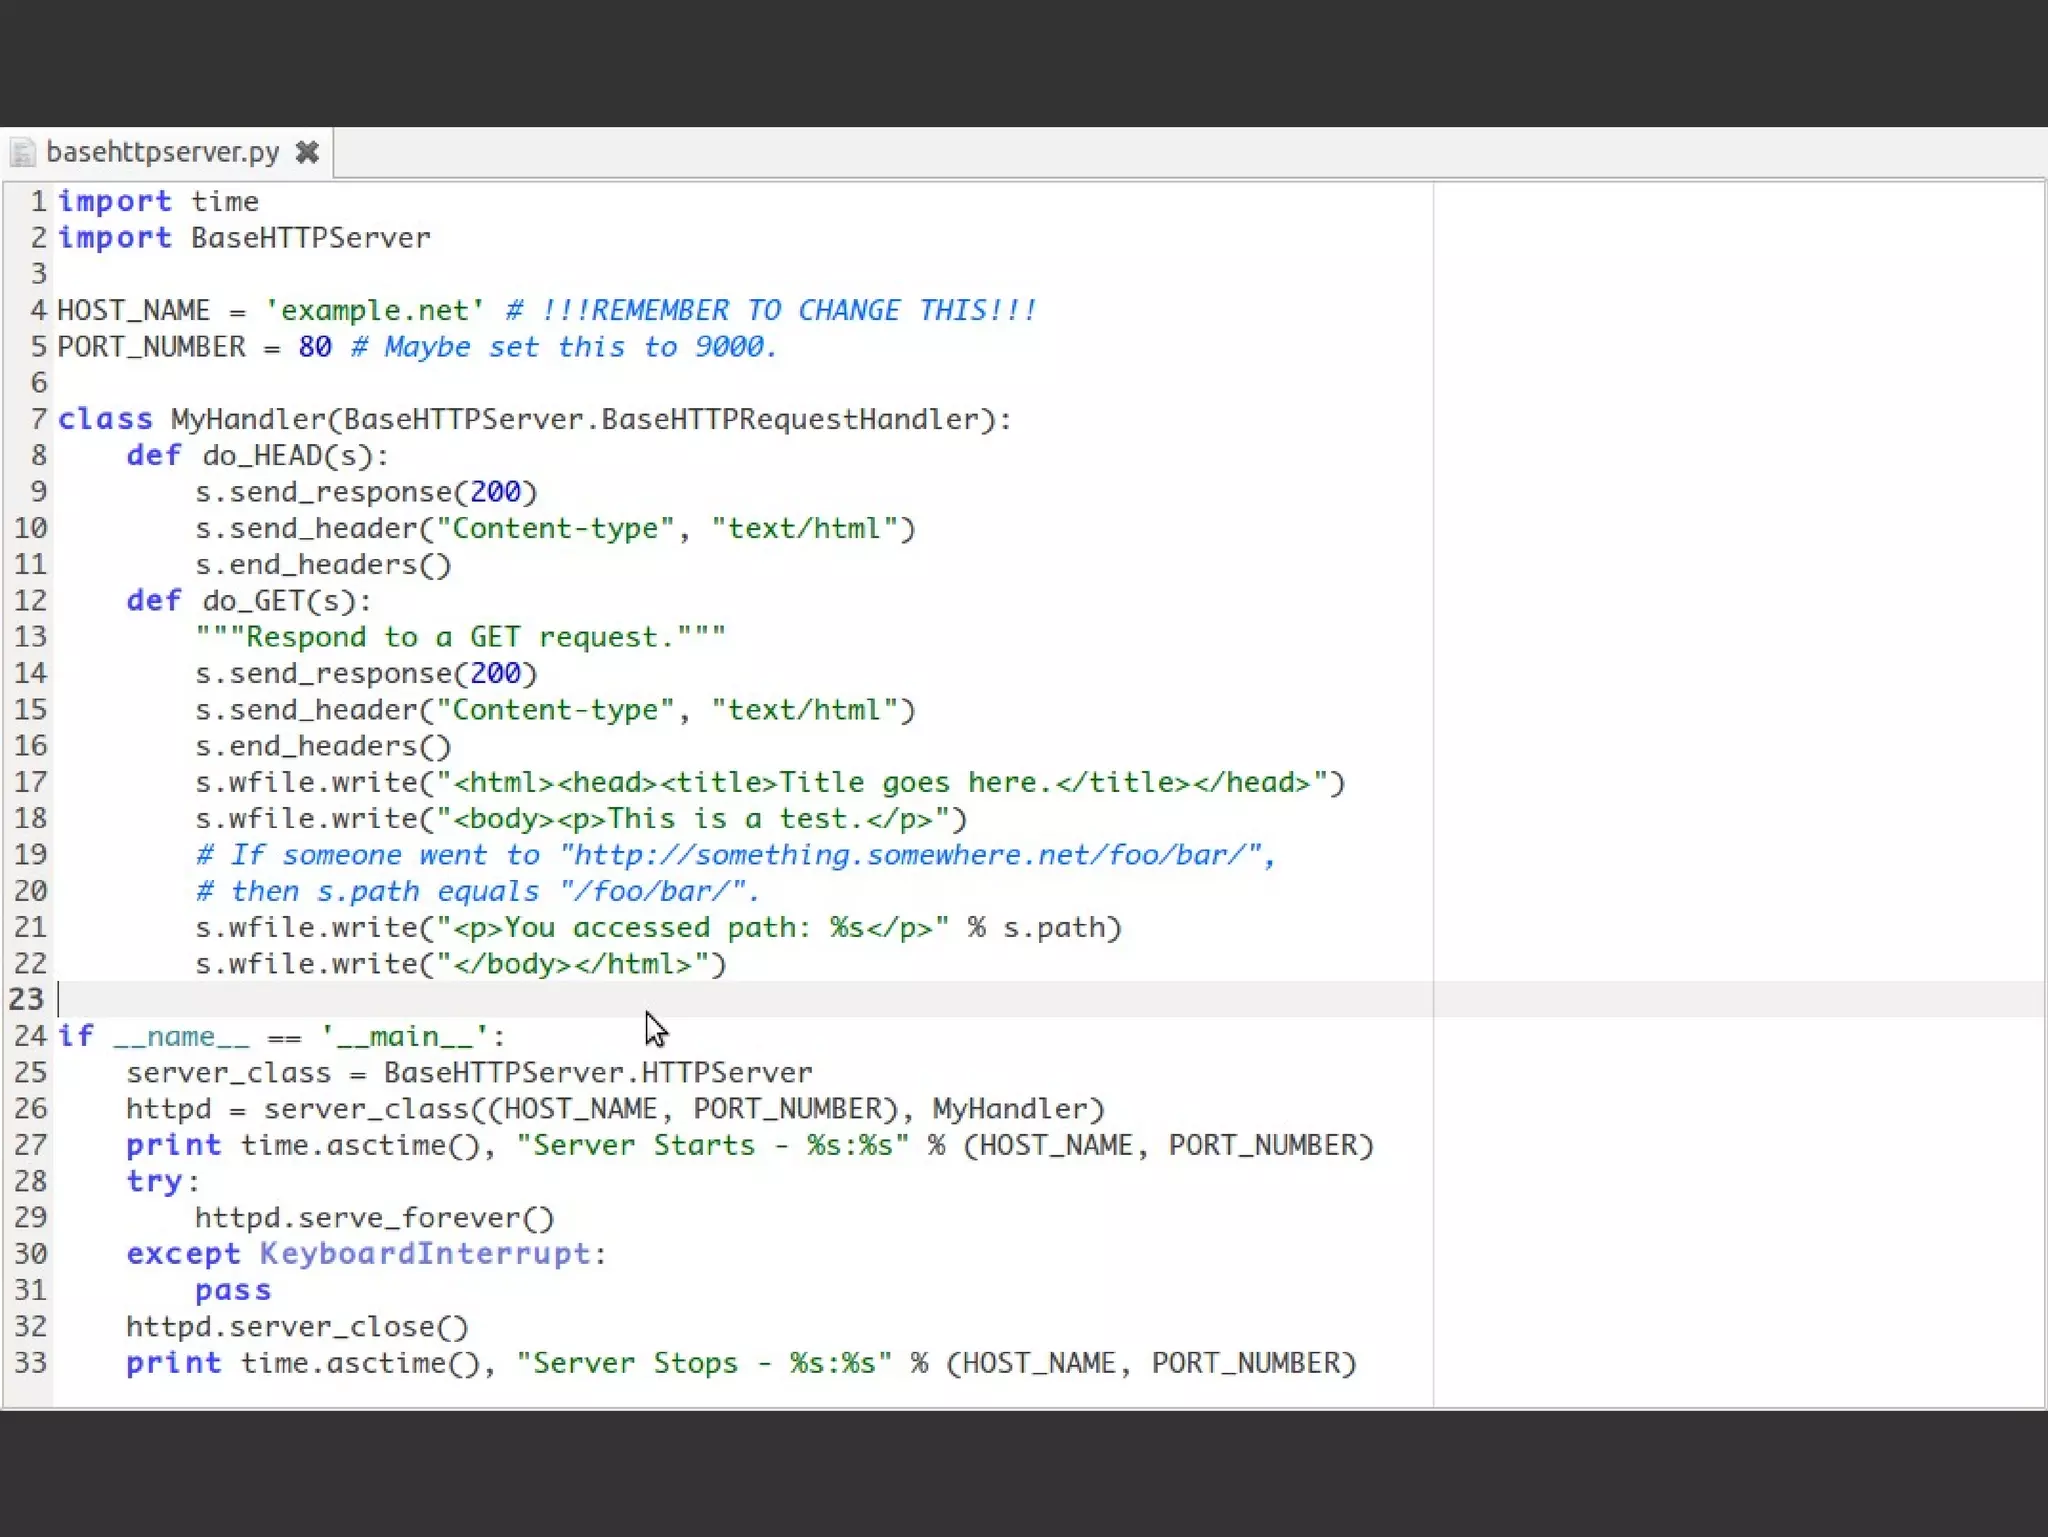Click on the HOST_NAME assignment on line 4

point(133,311)
